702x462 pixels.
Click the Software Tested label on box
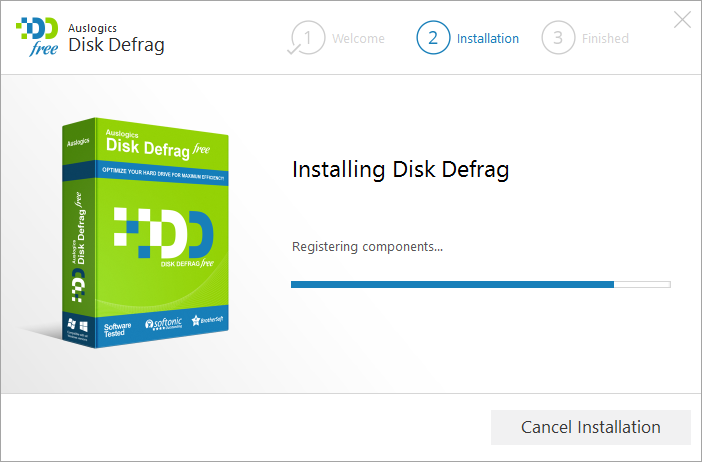117,329
